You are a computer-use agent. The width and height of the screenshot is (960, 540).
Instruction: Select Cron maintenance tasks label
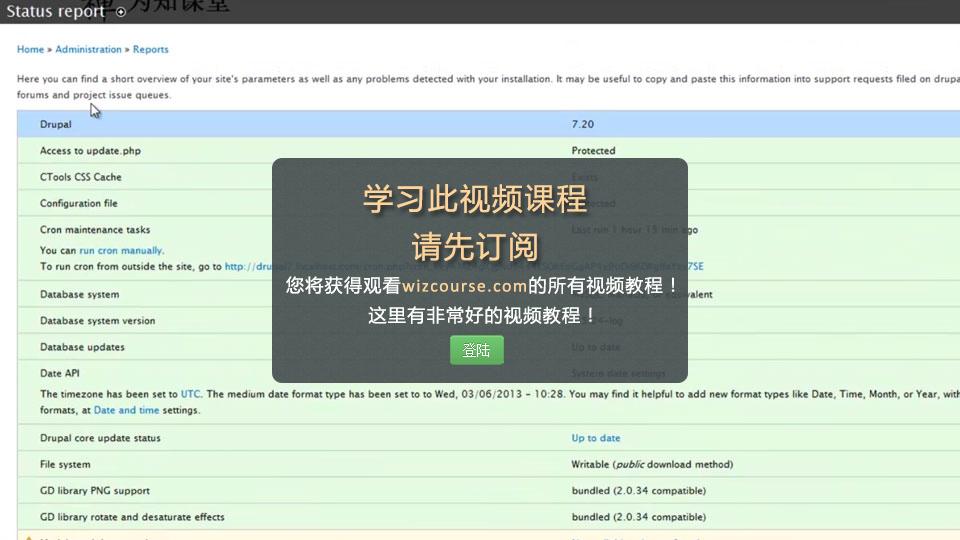pyautogui.click(x=95, y=230)
